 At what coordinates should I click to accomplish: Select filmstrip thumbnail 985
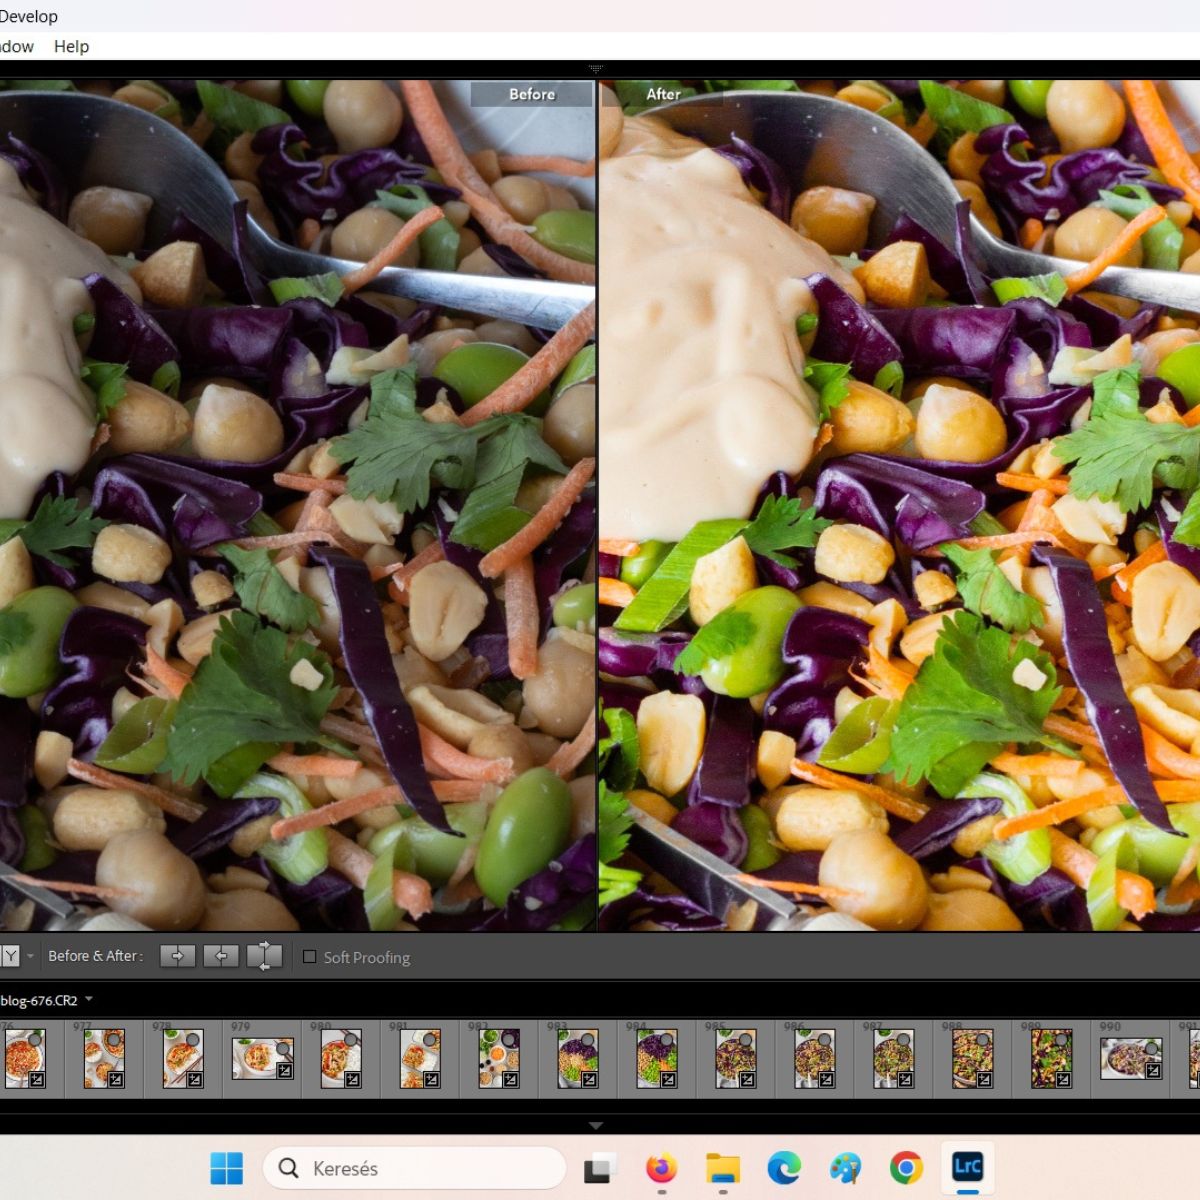point(736,1058)
